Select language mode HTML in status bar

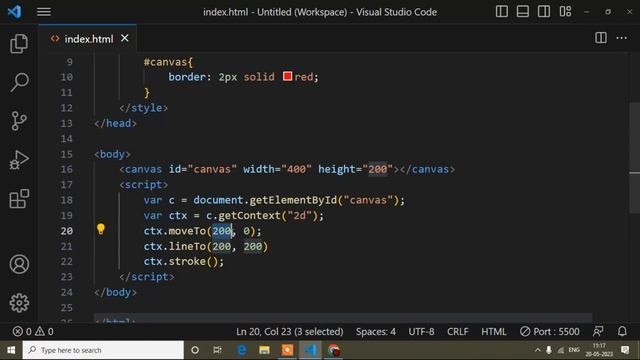(x=493, y=331)
